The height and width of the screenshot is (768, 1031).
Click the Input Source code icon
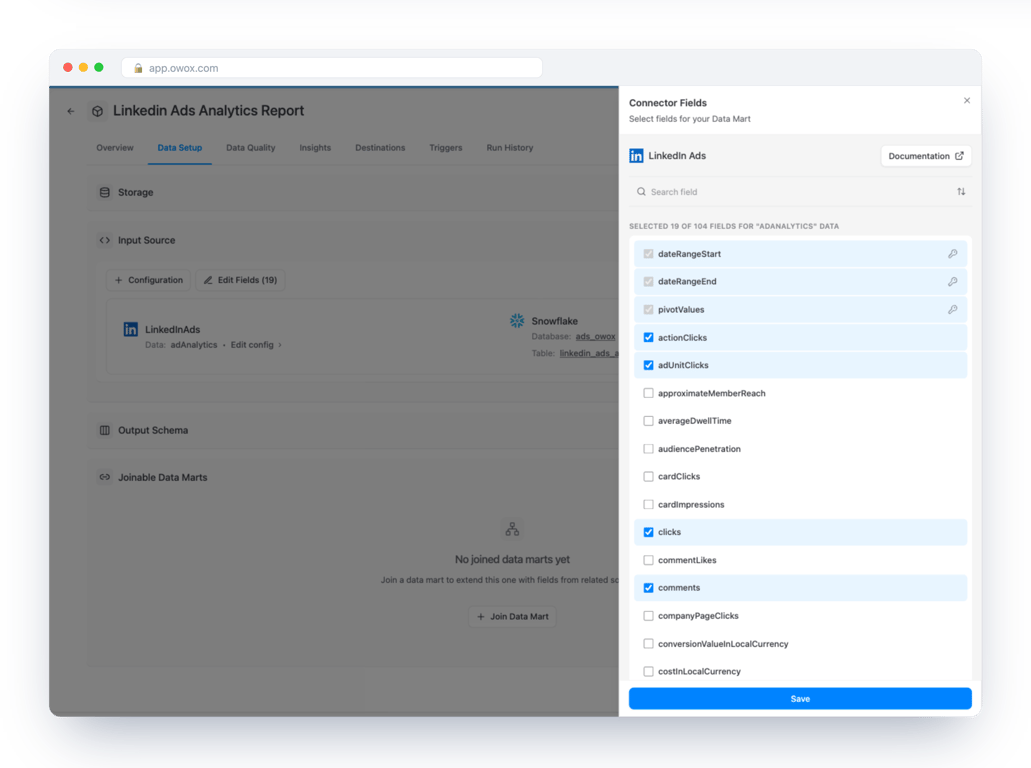(105, 241)
